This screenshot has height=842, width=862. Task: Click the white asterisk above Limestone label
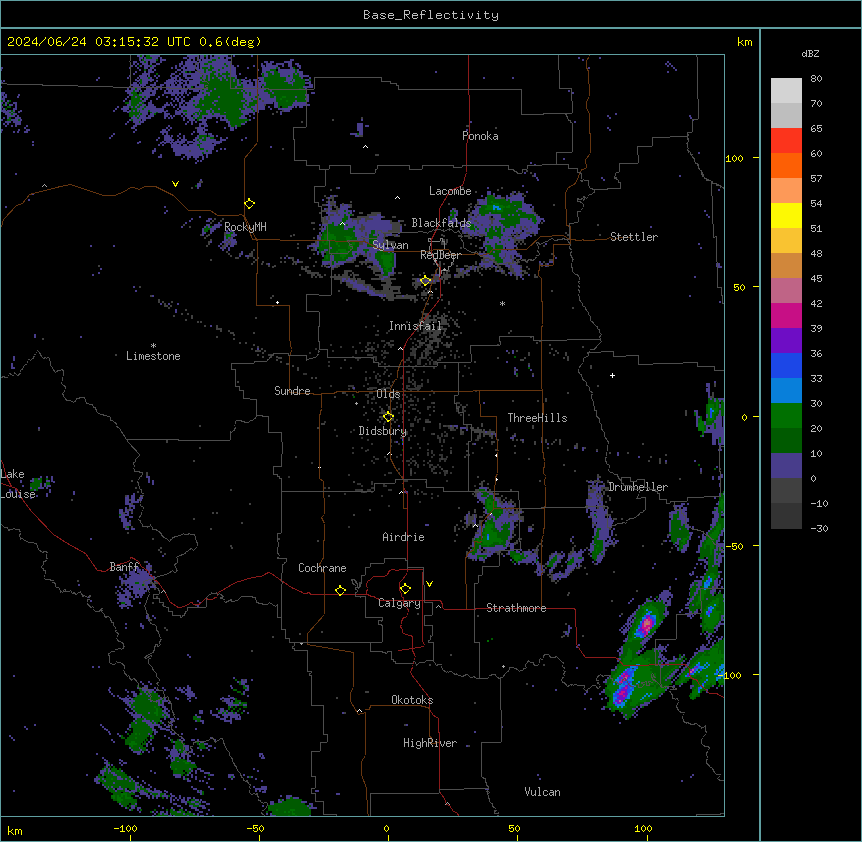click(153, 346)
